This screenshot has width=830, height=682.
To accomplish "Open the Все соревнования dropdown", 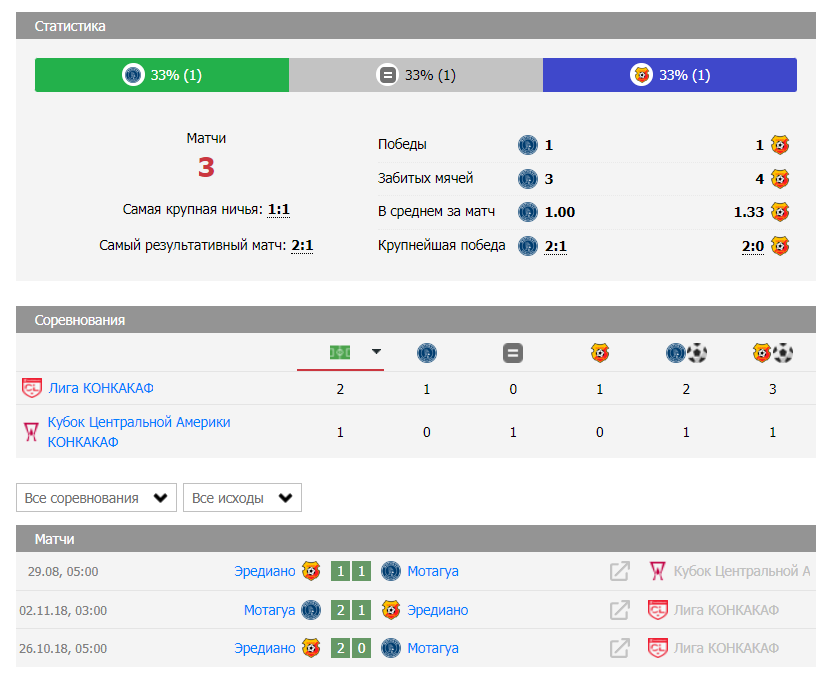I will tap(96, 497).
